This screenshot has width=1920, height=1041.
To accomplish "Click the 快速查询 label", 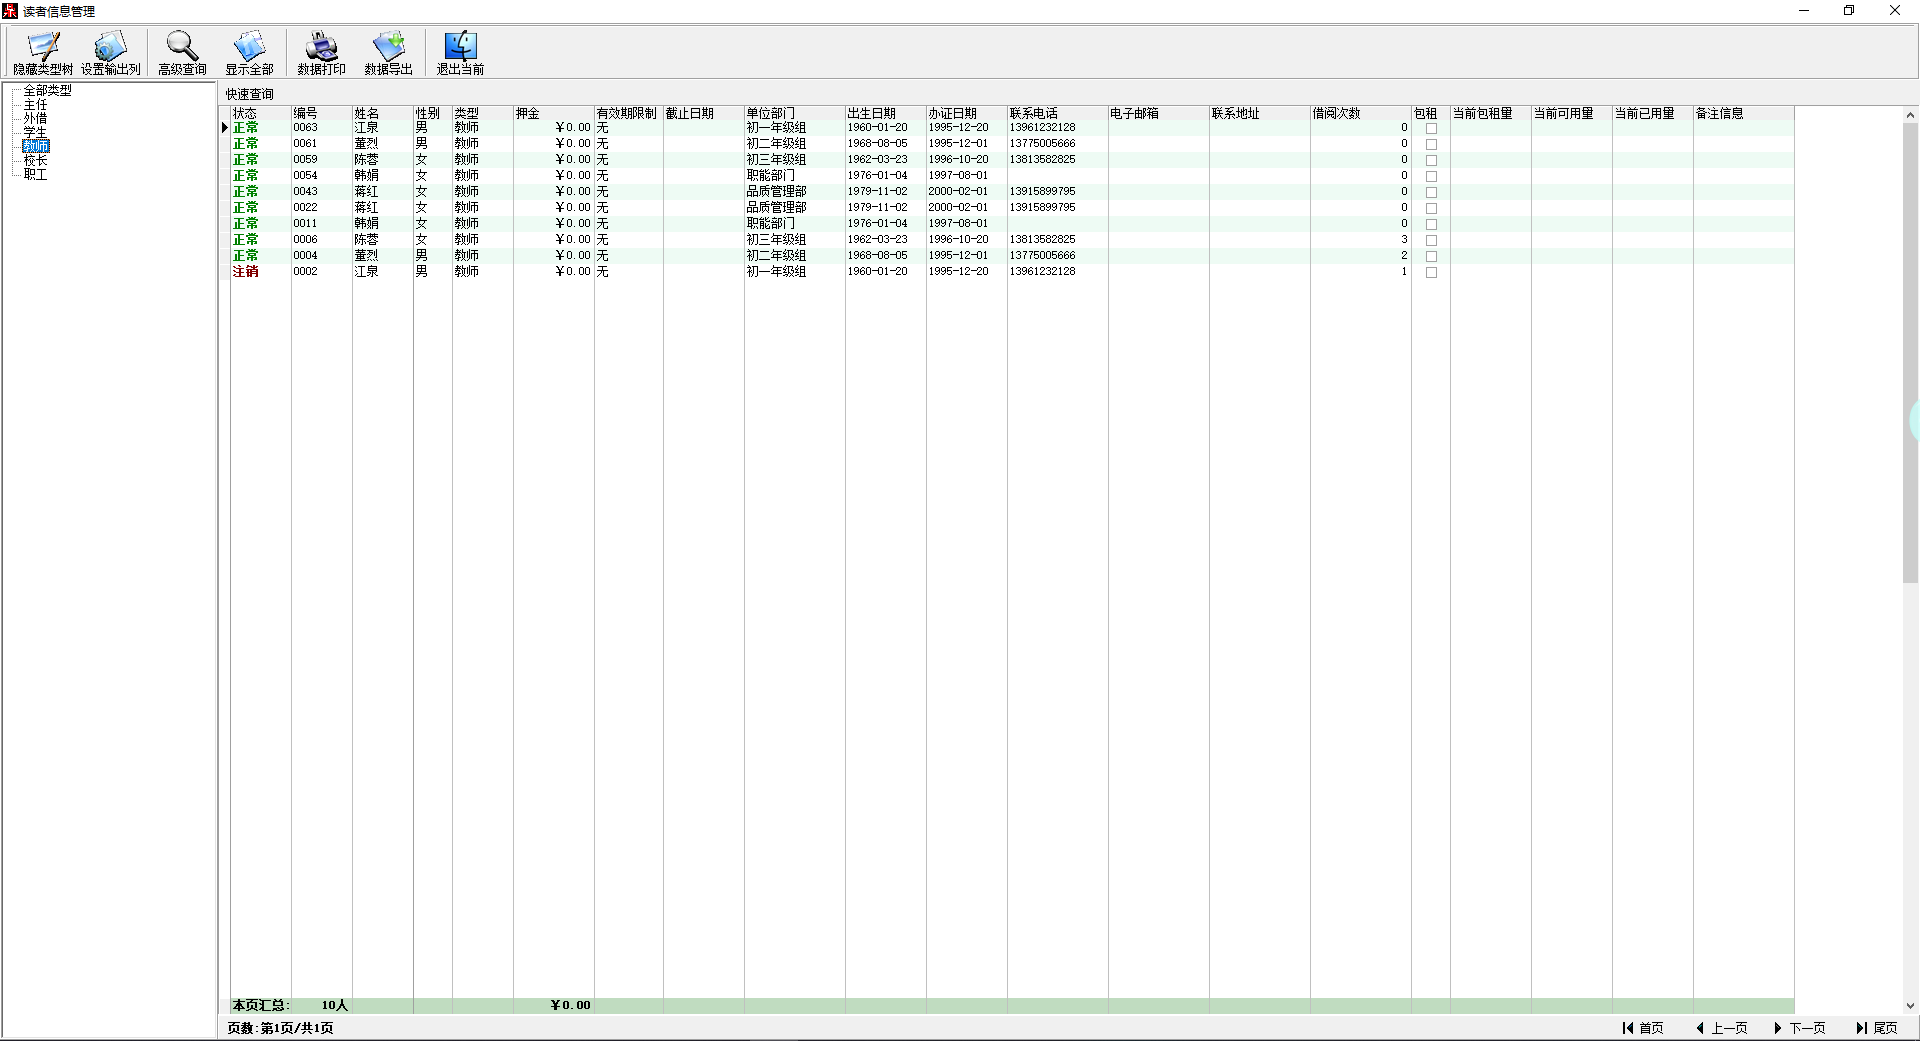I will [249, 95].
